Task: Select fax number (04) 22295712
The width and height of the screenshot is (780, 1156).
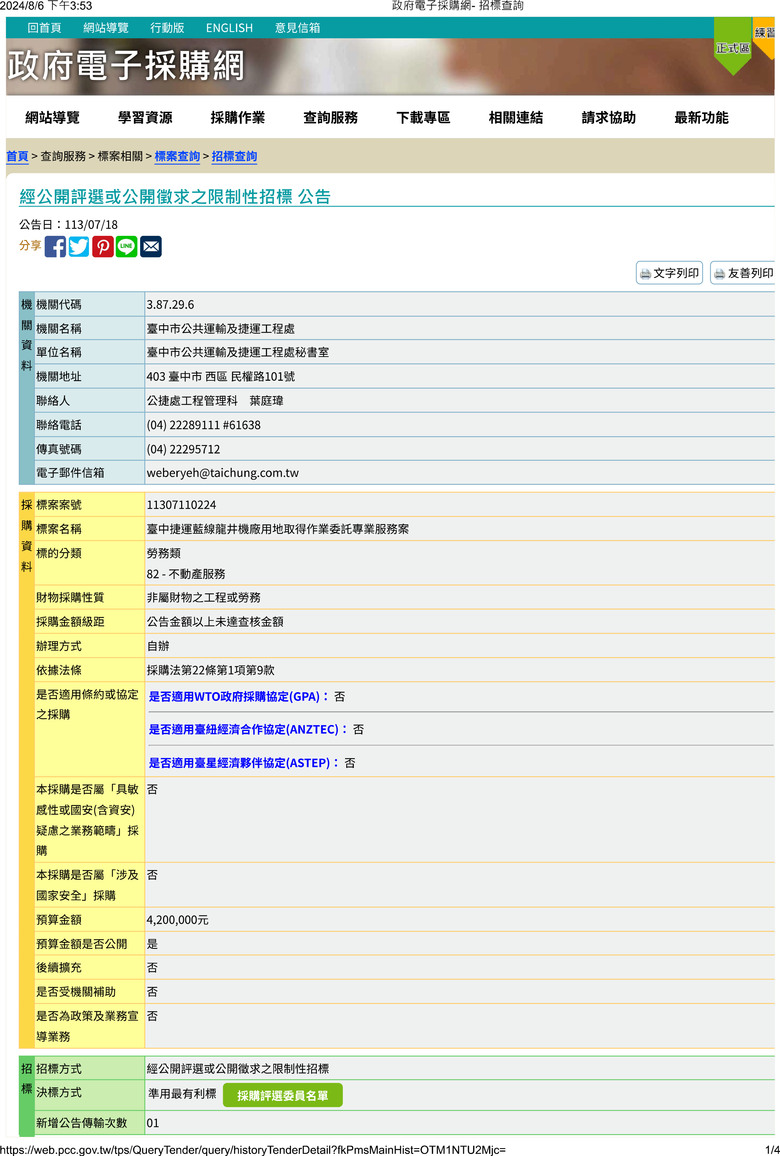Action: 183,450
